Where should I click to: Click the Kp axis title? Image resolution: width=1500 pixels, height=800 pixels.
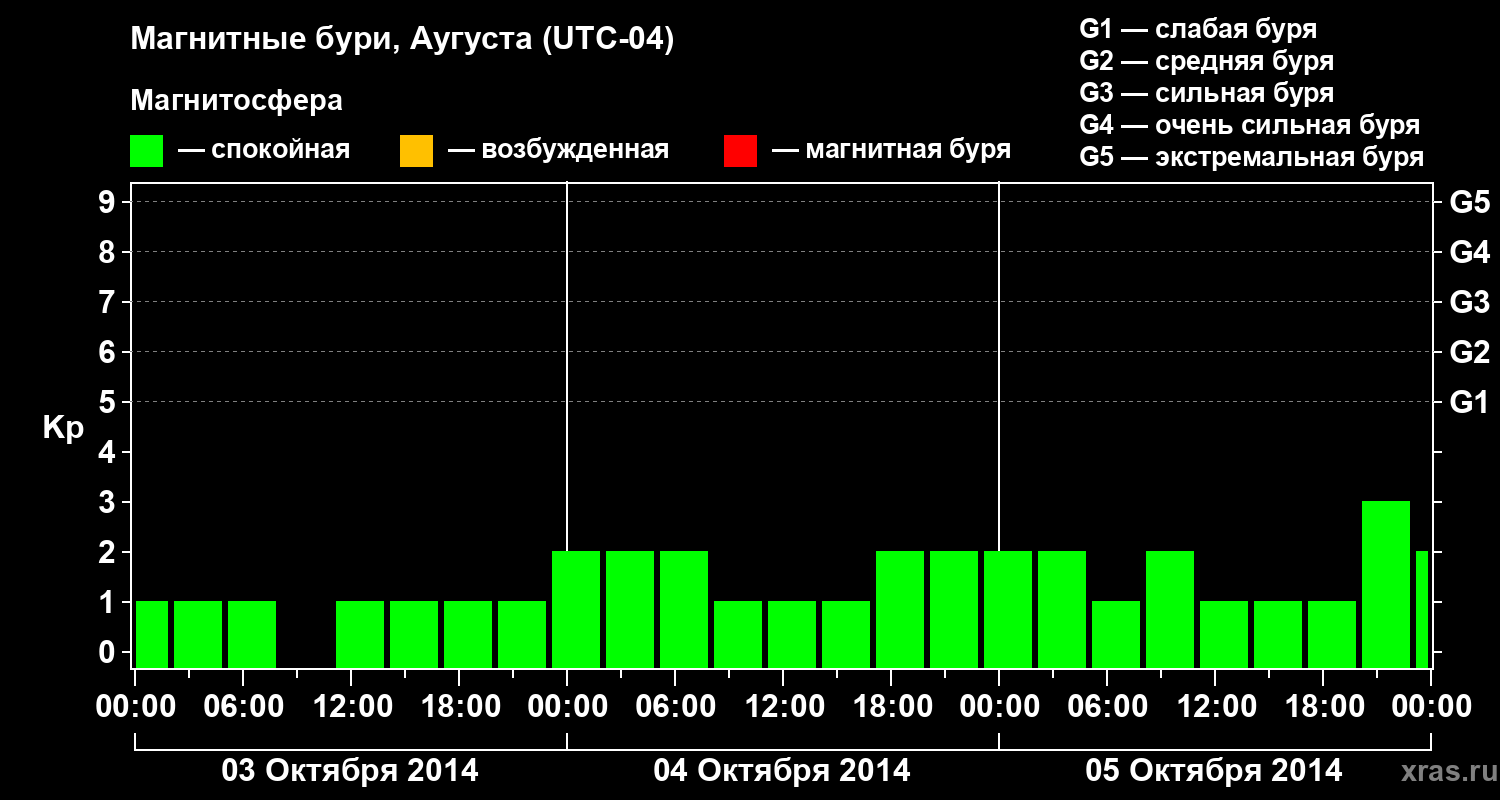click(63, 428)
